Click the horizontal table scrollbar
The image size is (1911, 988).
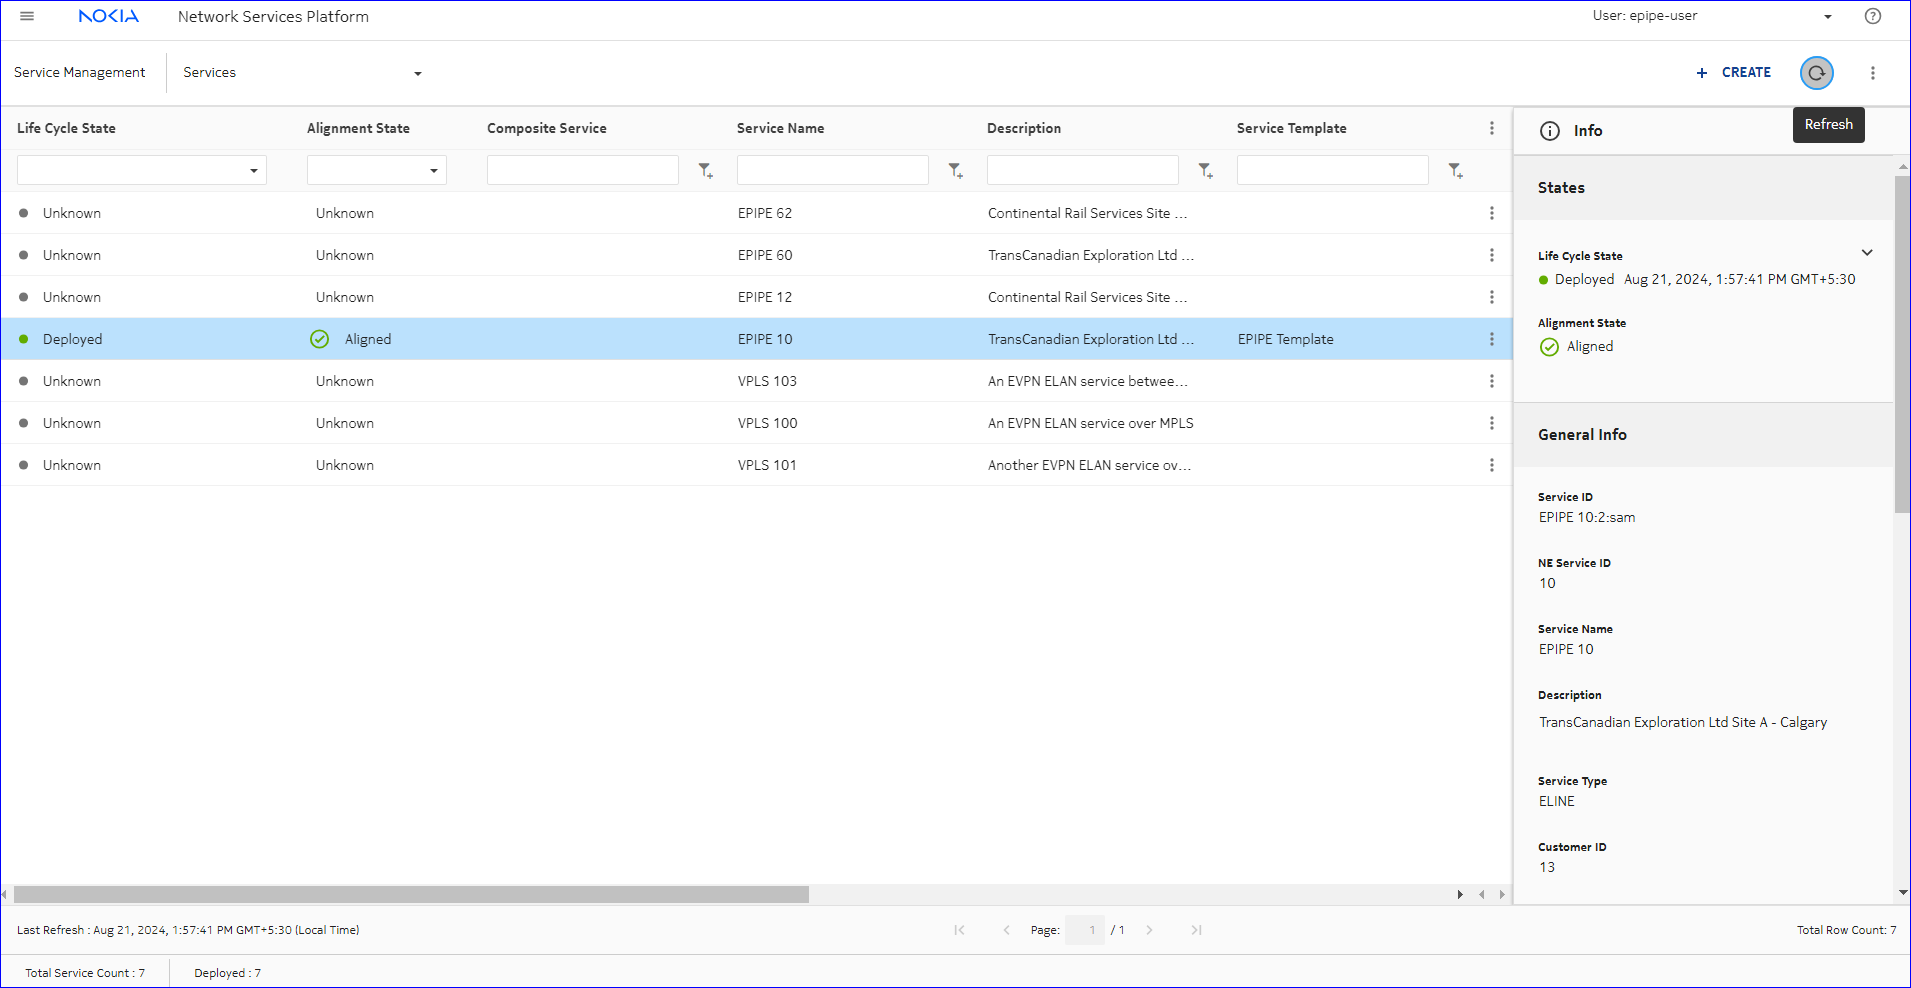coord(411,894)
